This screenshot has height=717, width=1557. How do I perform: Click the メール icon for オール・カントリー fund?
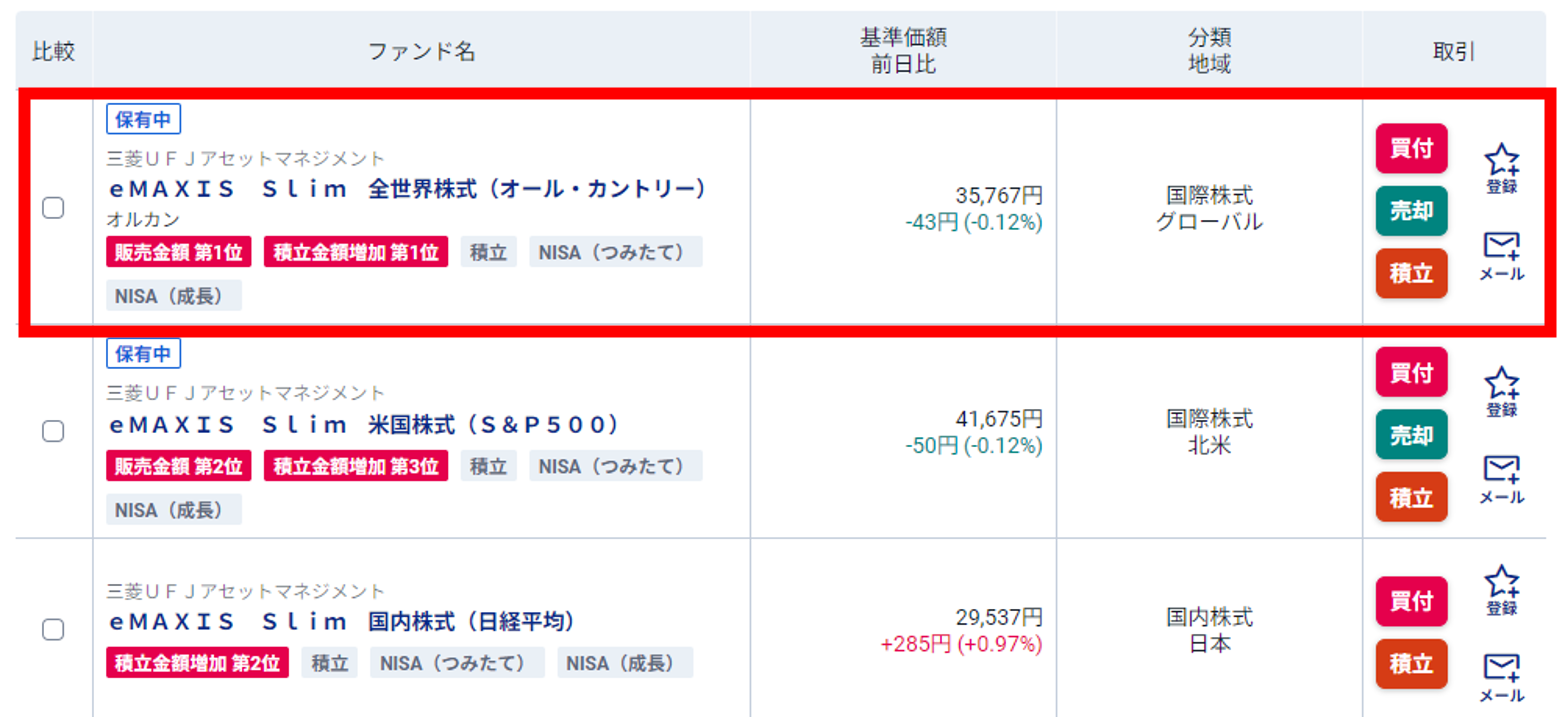[x=1501, y=255]
